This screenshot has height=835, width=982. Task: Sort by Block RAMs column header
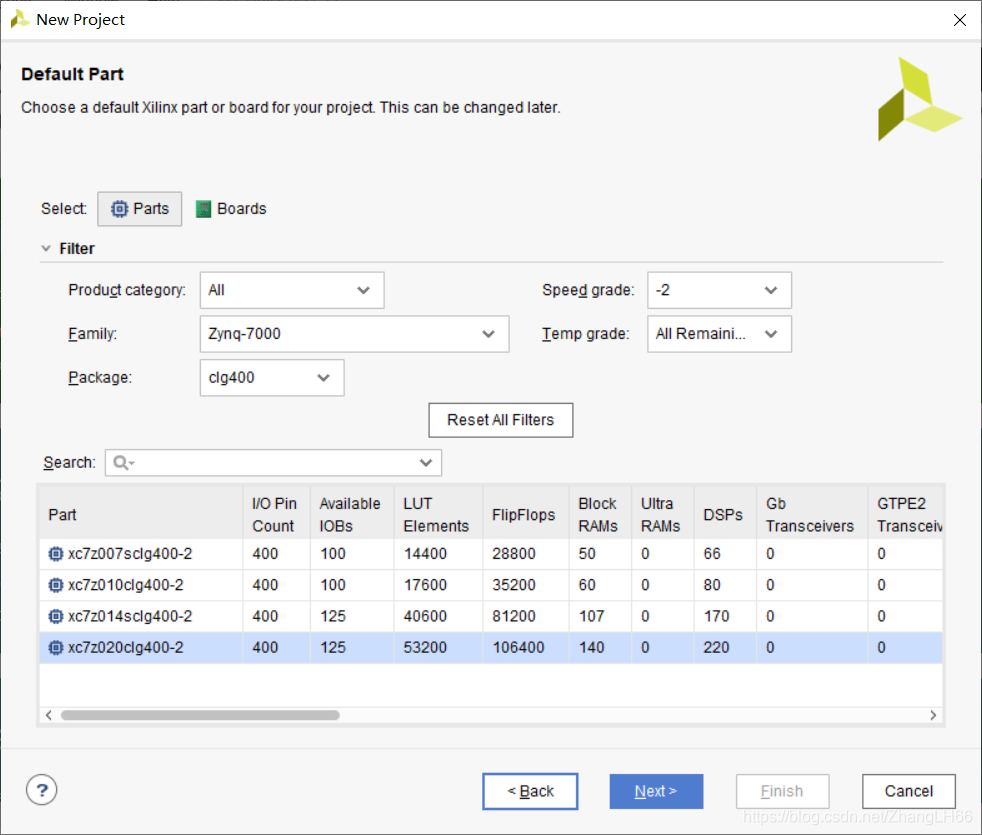point(601,514)
